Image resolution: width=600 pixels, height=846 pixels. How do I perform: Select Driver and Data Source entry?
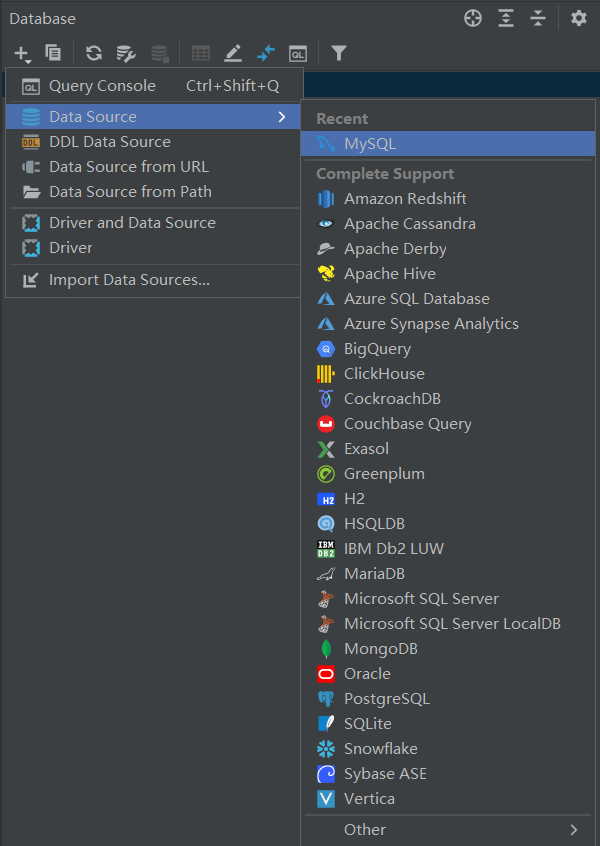click(x=132, y=223)
